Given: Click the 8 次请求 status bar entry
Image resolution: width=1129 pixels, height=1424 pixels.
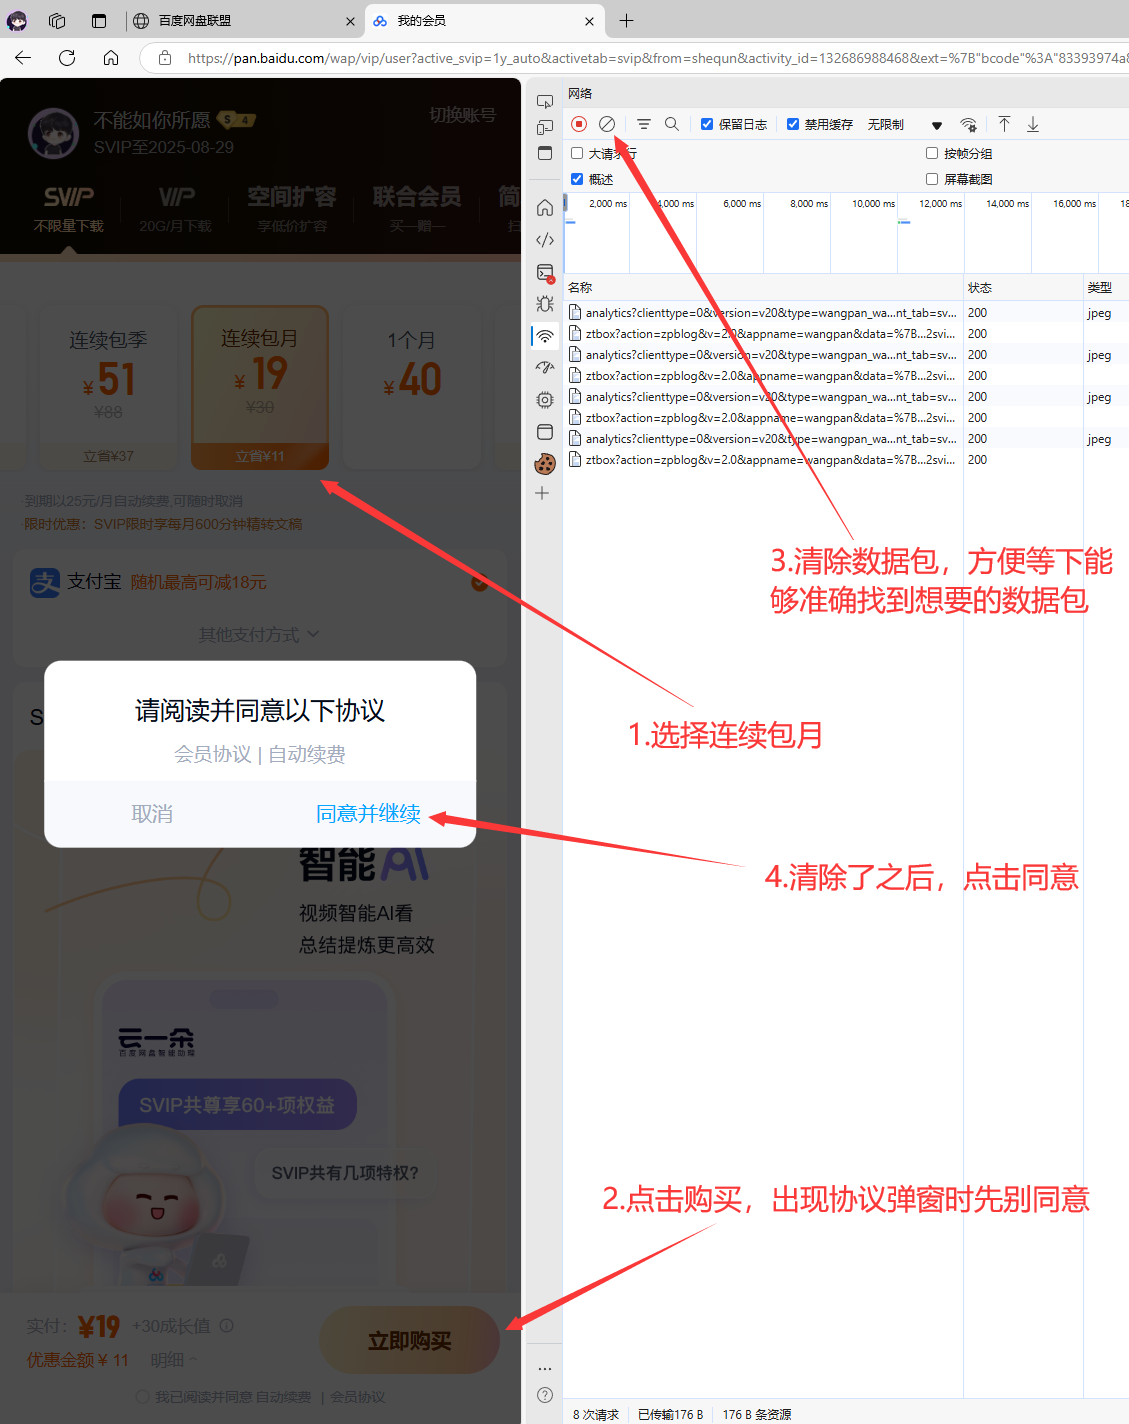Looking at the screenshot, I should 596,1414.
